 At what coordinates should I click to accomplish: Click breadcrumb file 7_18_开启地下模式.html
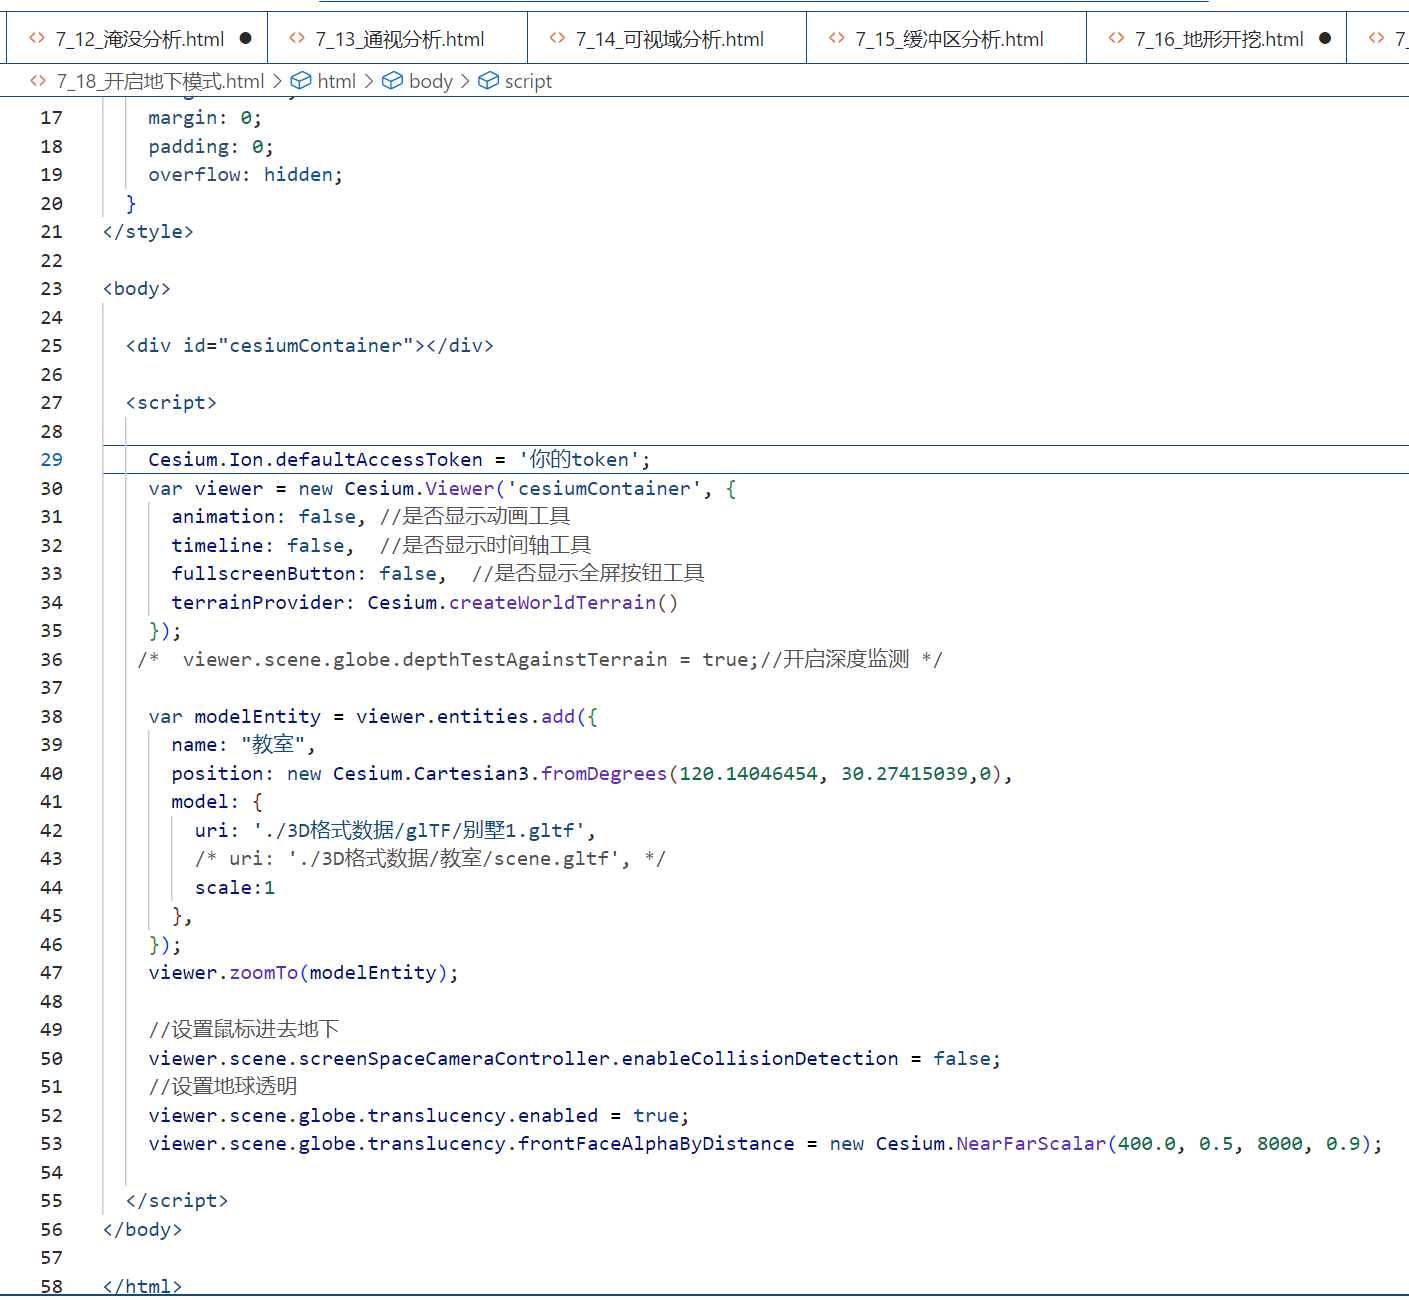point(160,81)
